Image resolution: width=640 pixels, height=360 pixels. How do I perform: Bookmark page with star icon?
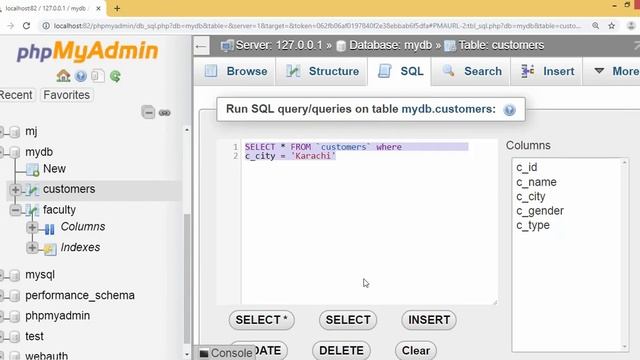611,26
